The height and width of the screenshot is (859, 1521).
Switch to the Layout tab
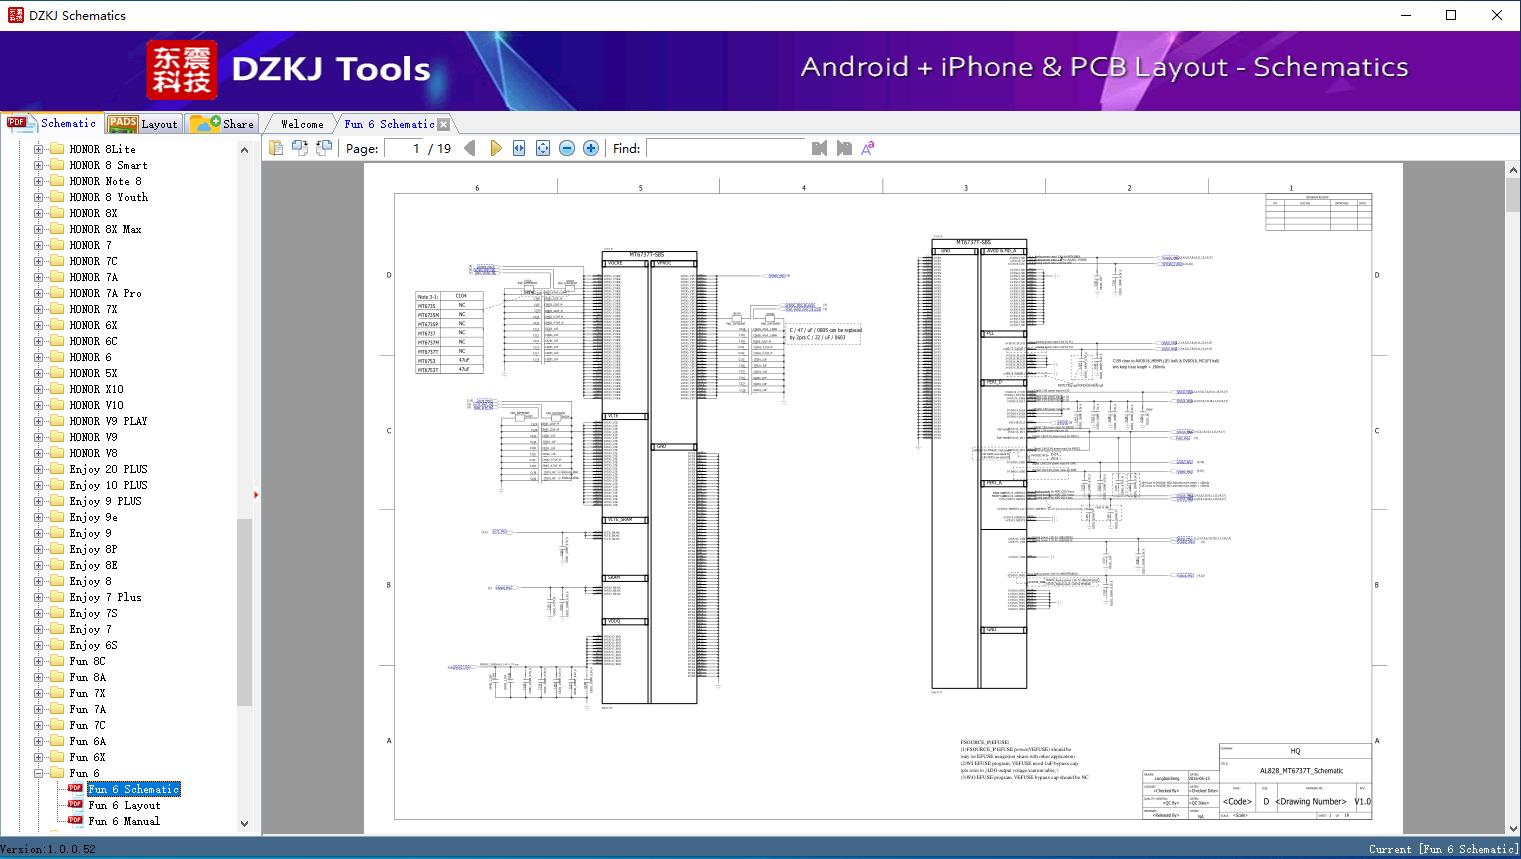point(143,124)
